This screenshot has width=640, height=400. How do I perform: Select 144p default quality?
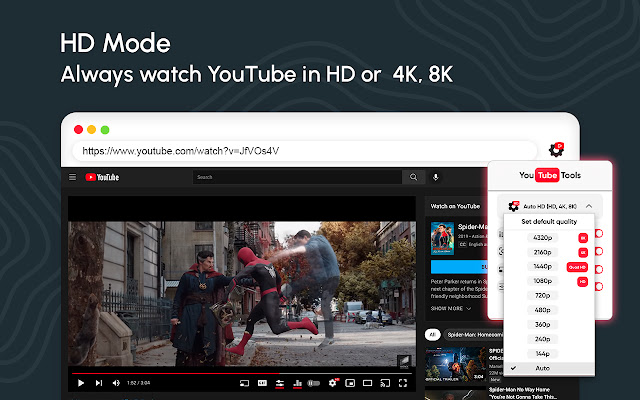(542, 353)
